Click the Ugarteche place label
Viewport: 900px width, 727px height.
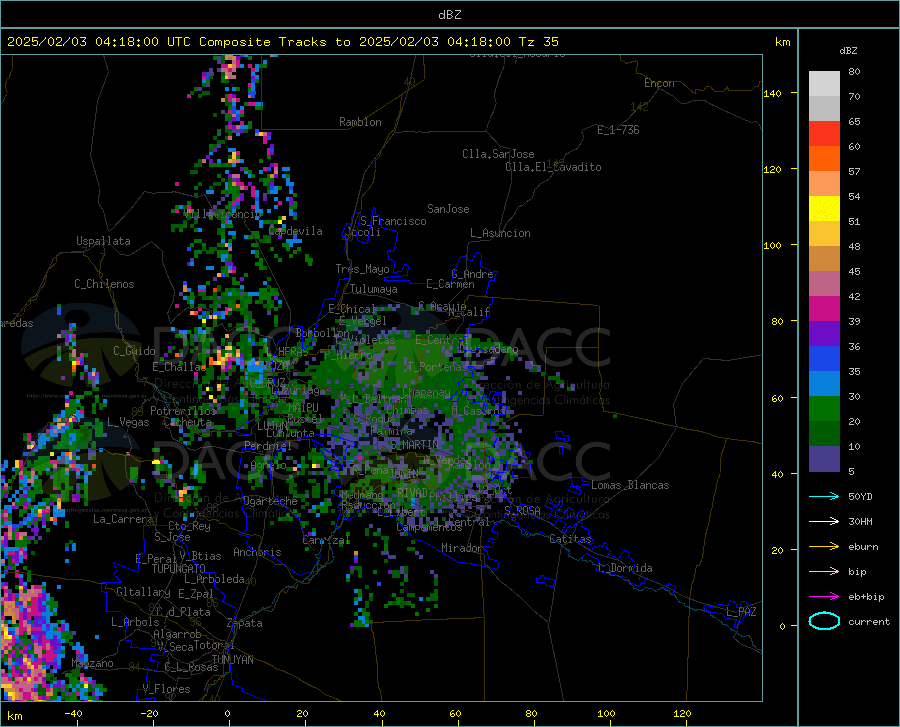[270, 501]
